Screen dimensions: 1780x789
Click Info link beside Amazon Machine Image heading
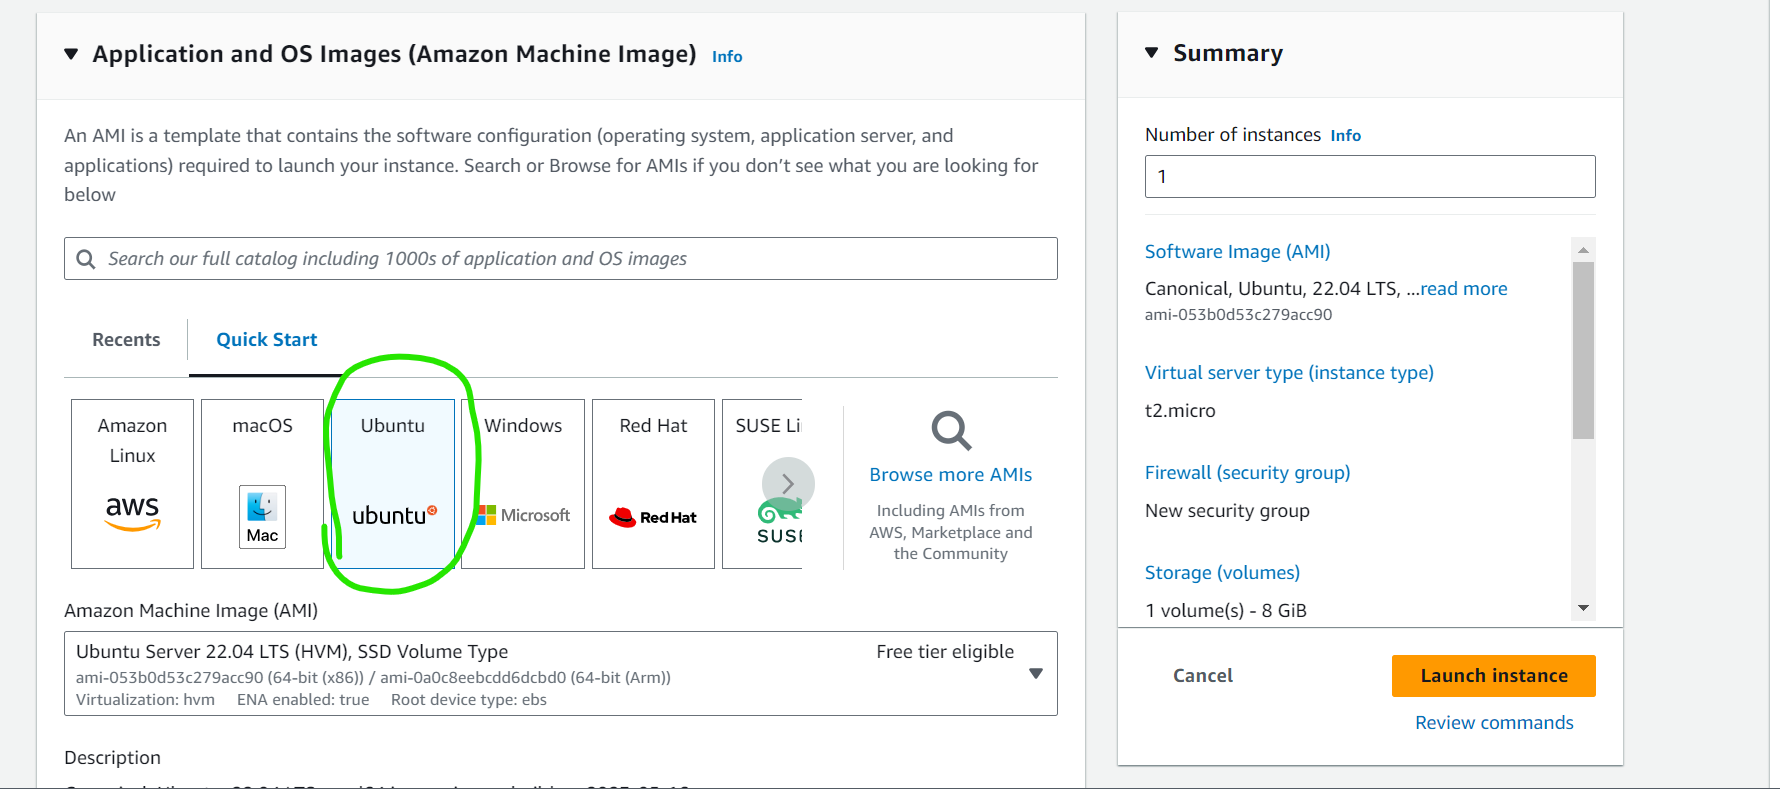pos(727,57)
